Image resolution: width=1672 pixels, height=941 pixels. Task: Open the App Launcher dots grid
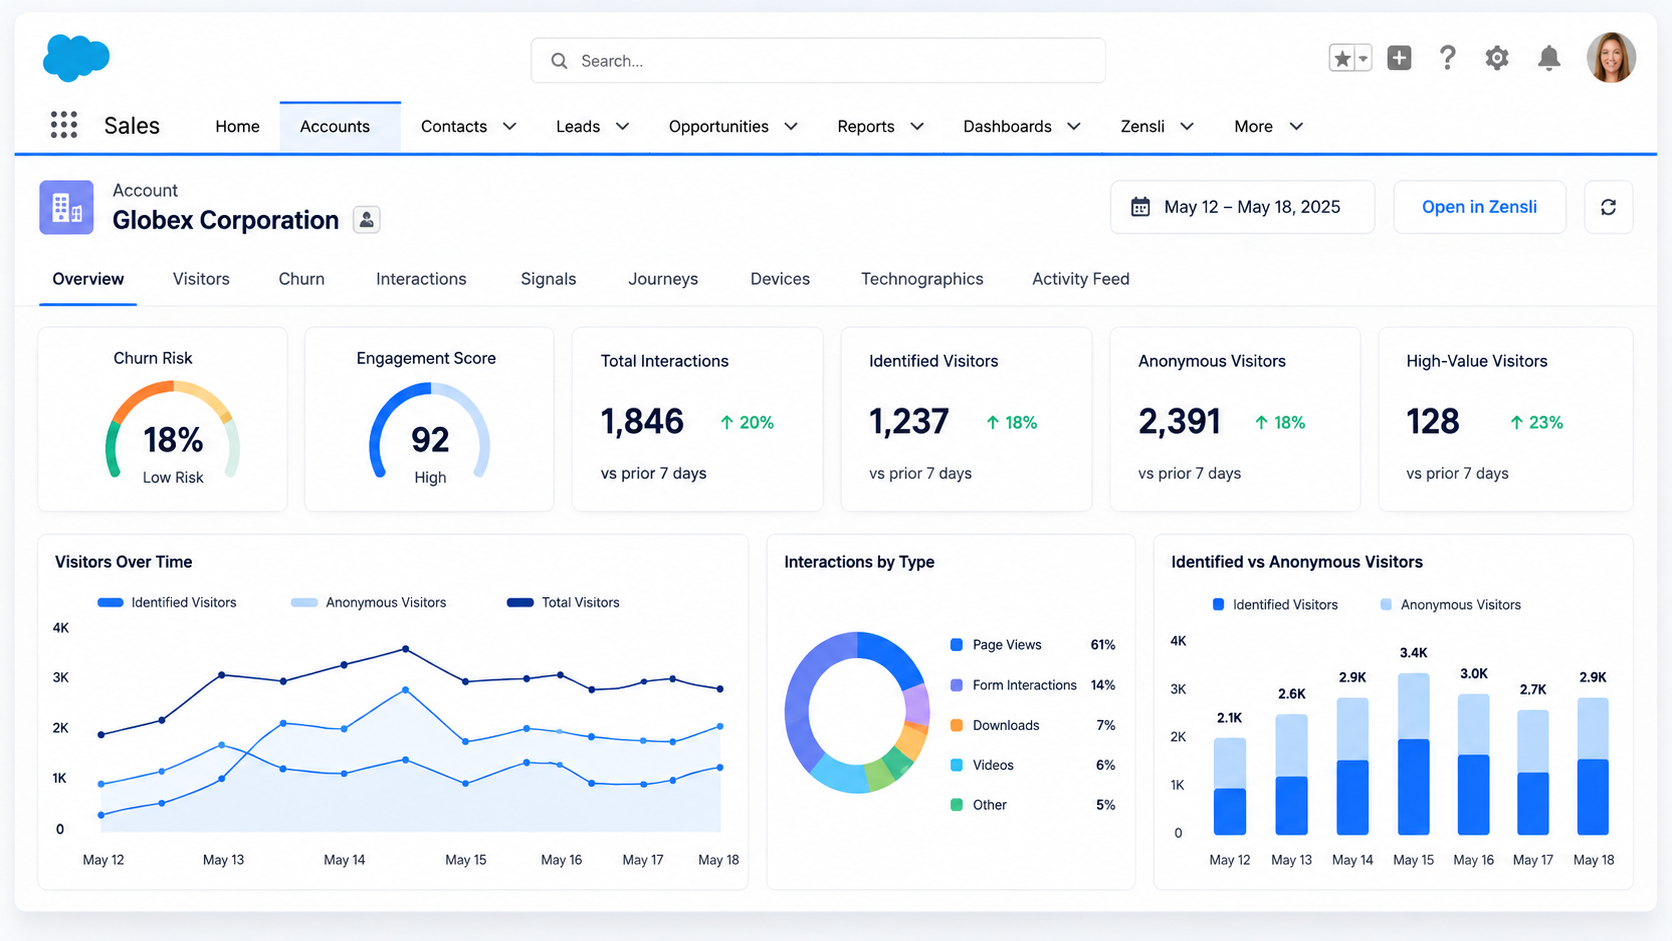[64, 125]
